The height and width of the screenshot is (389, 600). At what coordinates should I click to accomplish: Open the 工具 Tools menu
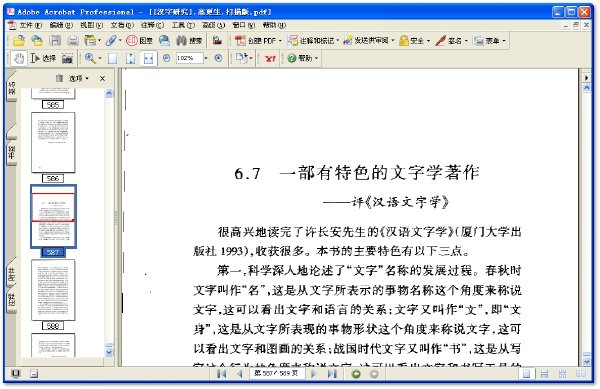(183, 25)
